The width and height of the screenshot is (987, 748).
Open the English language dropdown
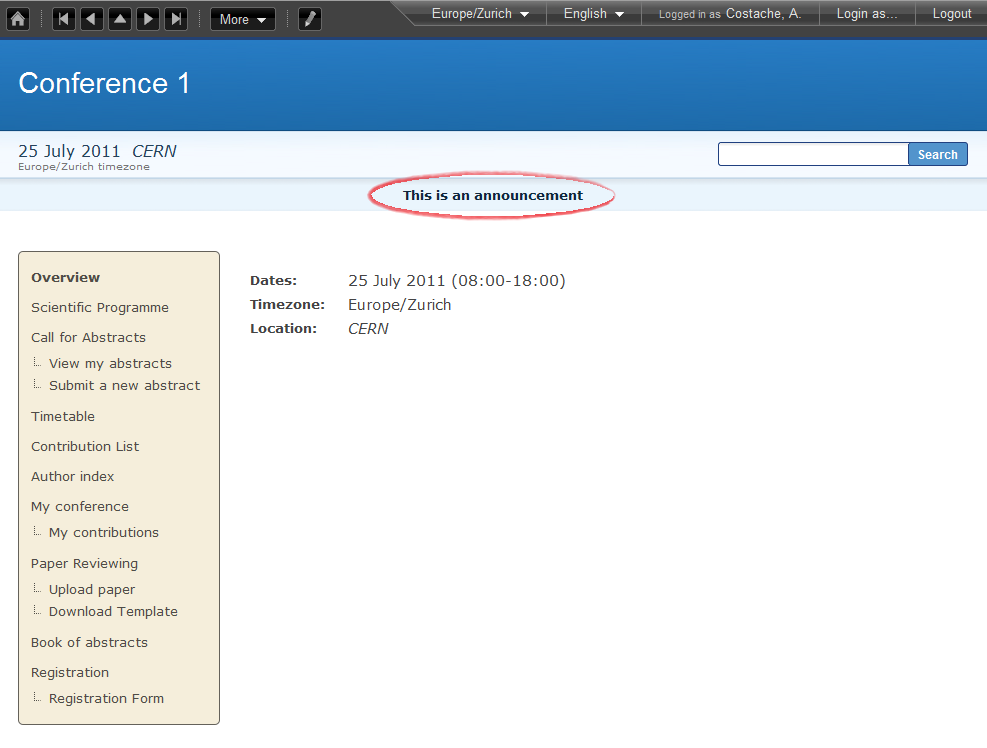(x=594, y=14)
